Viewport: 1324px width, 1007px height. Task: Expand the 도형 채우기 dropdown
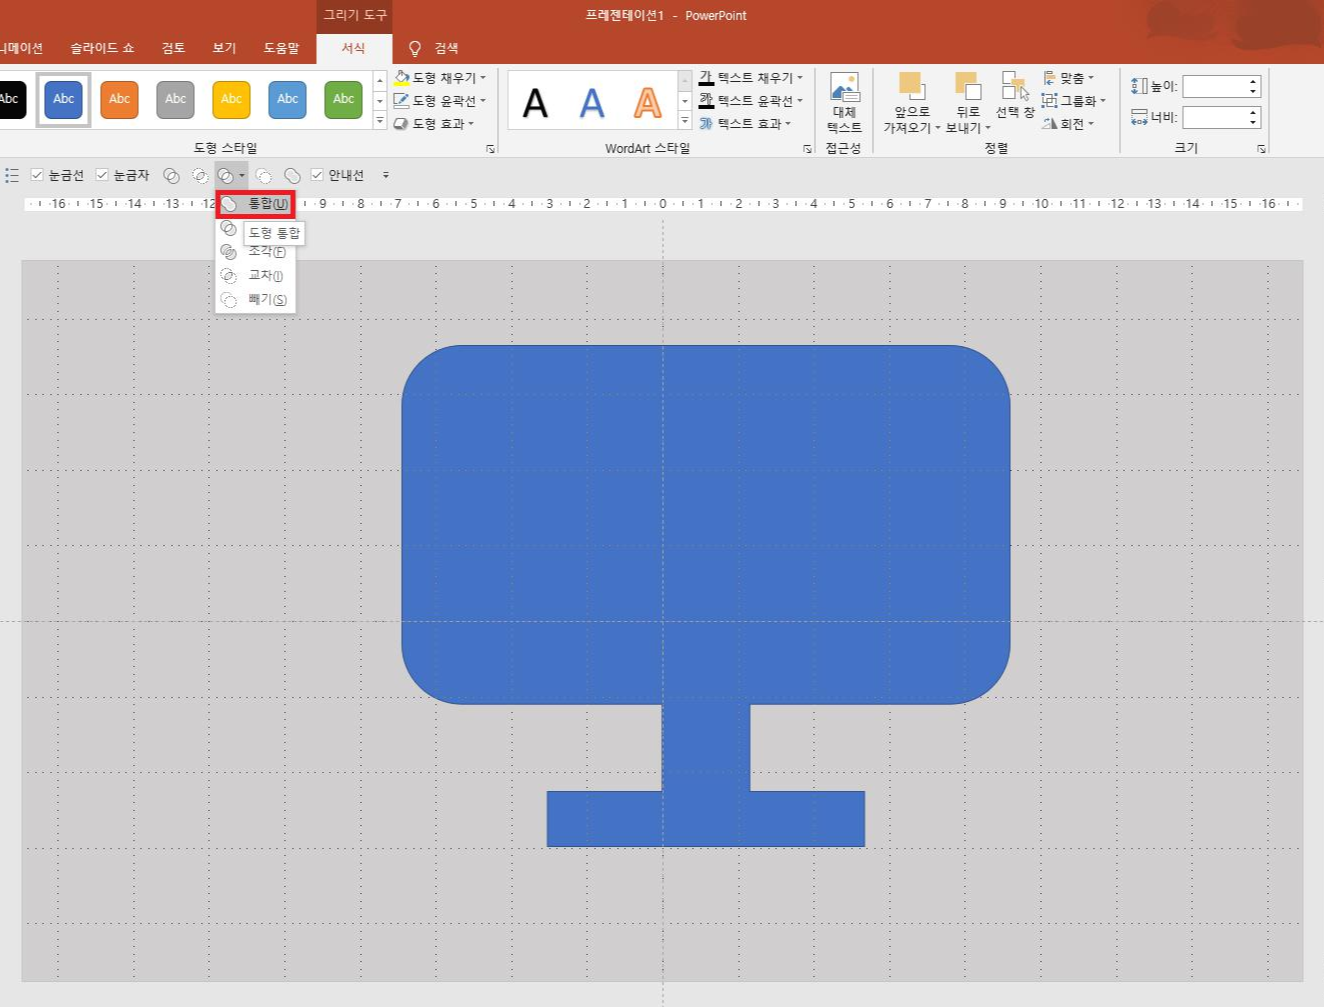pos(483,78)
